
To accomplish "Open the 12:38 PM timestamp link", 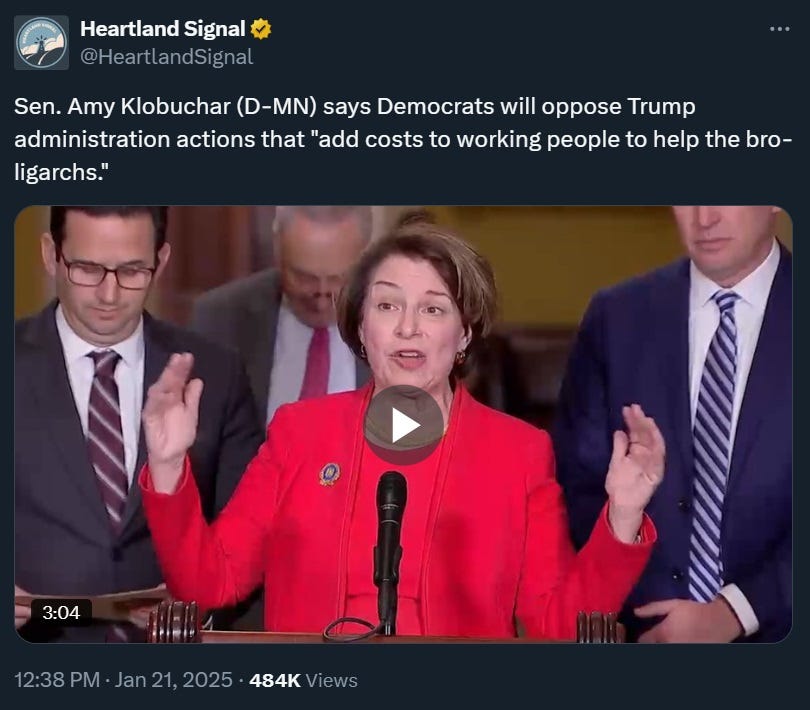I will (x=57, y=680).
